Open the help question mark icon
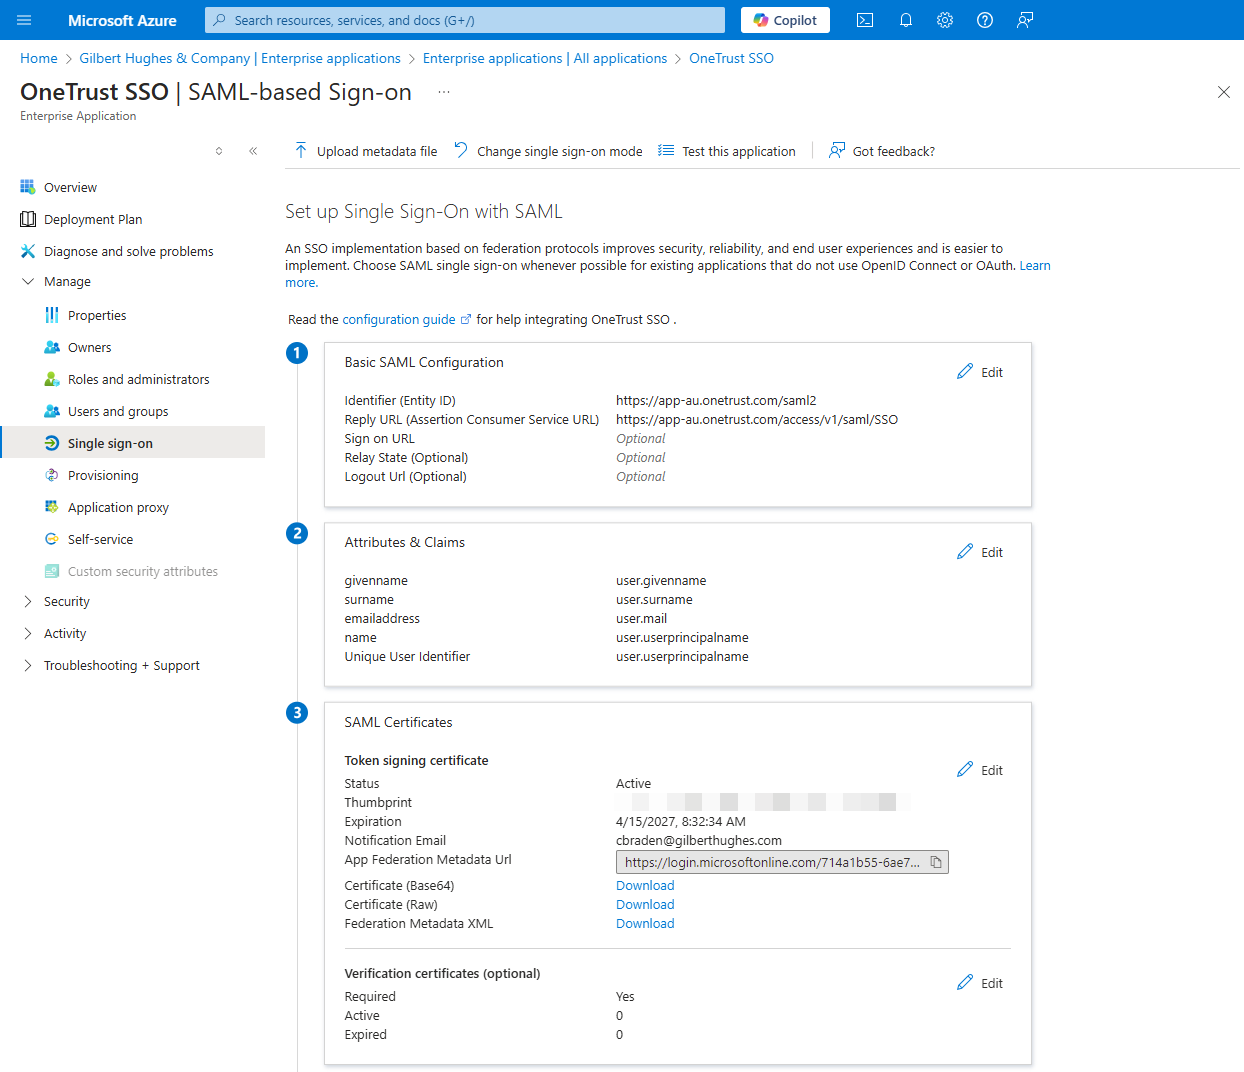The width and height of the screenshot is (1244, 1072). pyautogui.click(x=984, y=20)
